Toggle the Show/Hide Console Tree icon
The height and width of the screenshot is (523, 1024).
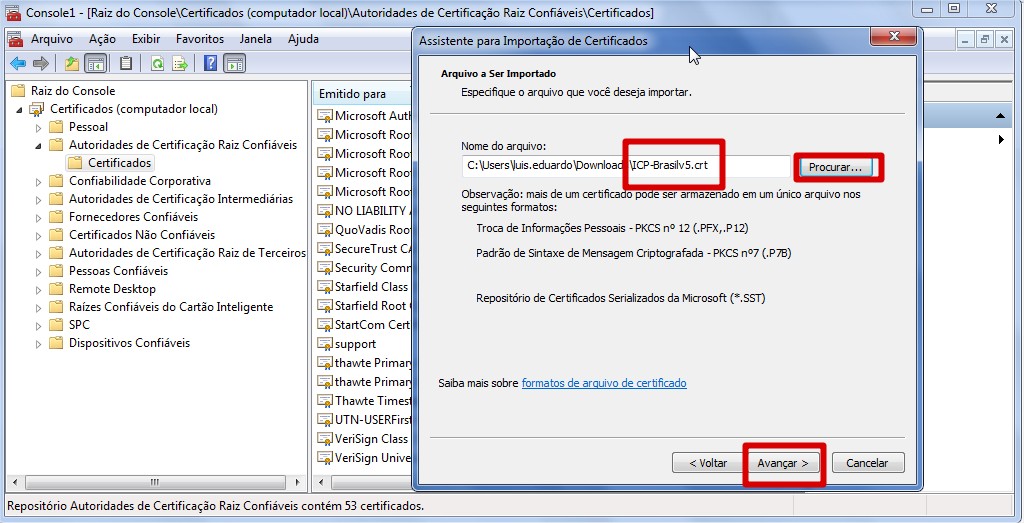95,64
